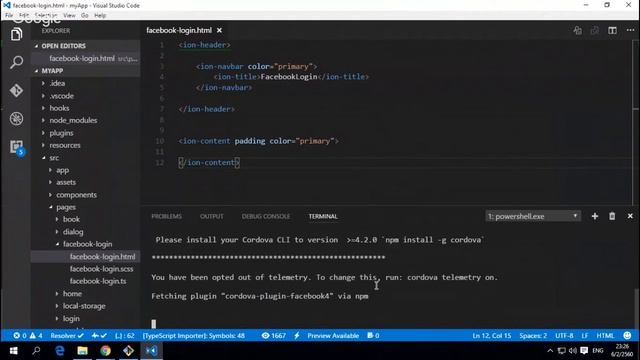The height and width of the screenshot is (360, 640).
Task: Open the Search view in activity bar
Action: 16,62
